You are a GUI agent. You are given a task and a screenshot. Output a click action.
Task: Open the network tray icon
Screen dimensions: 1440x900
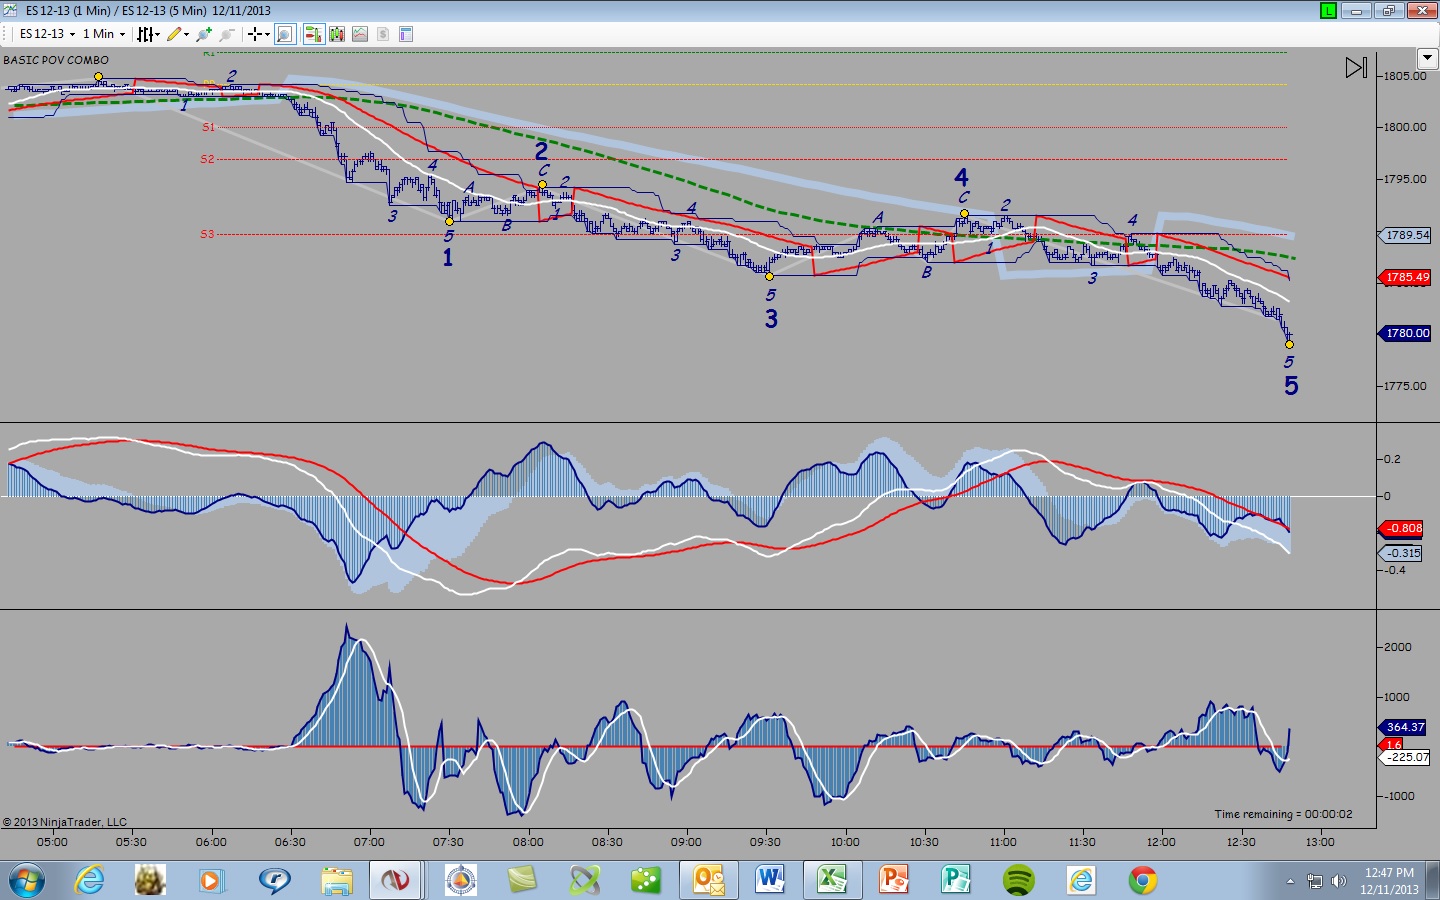[1315, 881]
